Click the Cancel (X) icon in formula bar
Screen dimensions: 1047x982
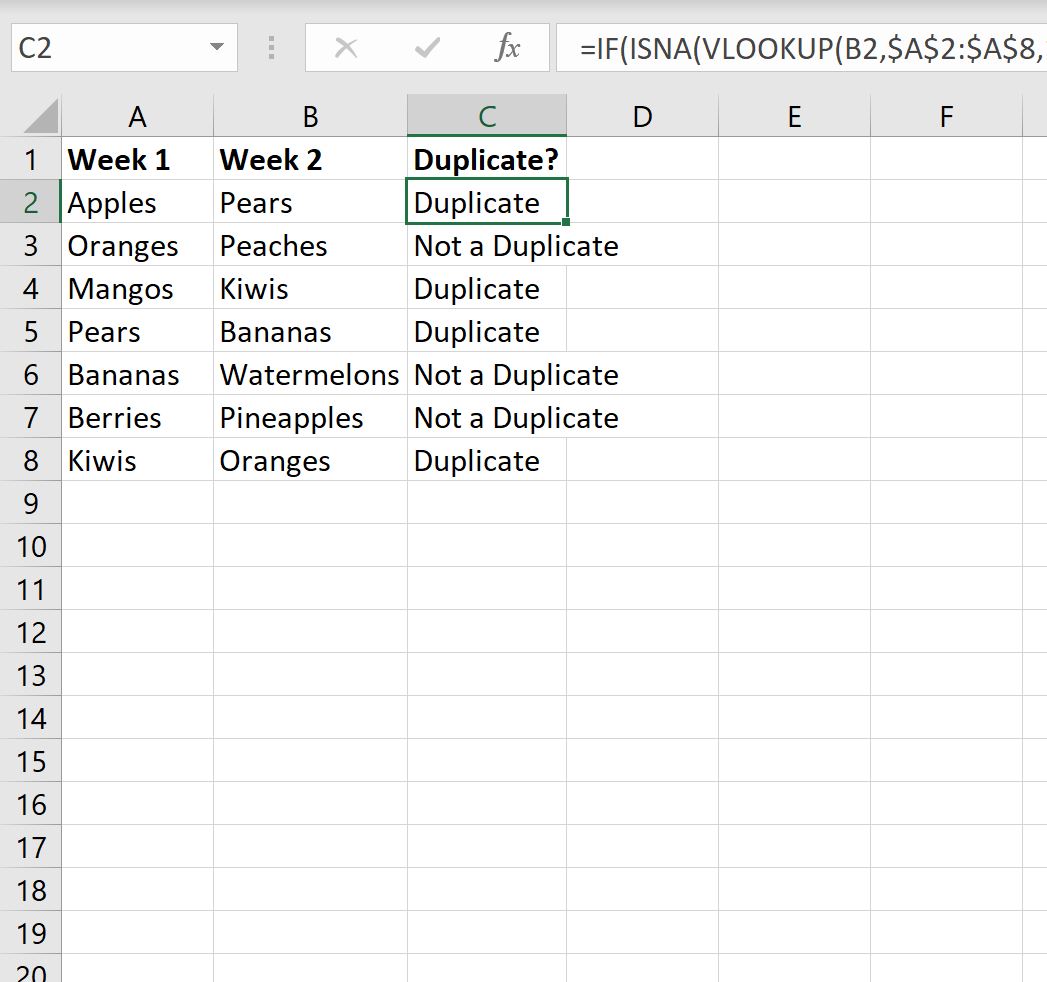(346, 47)
